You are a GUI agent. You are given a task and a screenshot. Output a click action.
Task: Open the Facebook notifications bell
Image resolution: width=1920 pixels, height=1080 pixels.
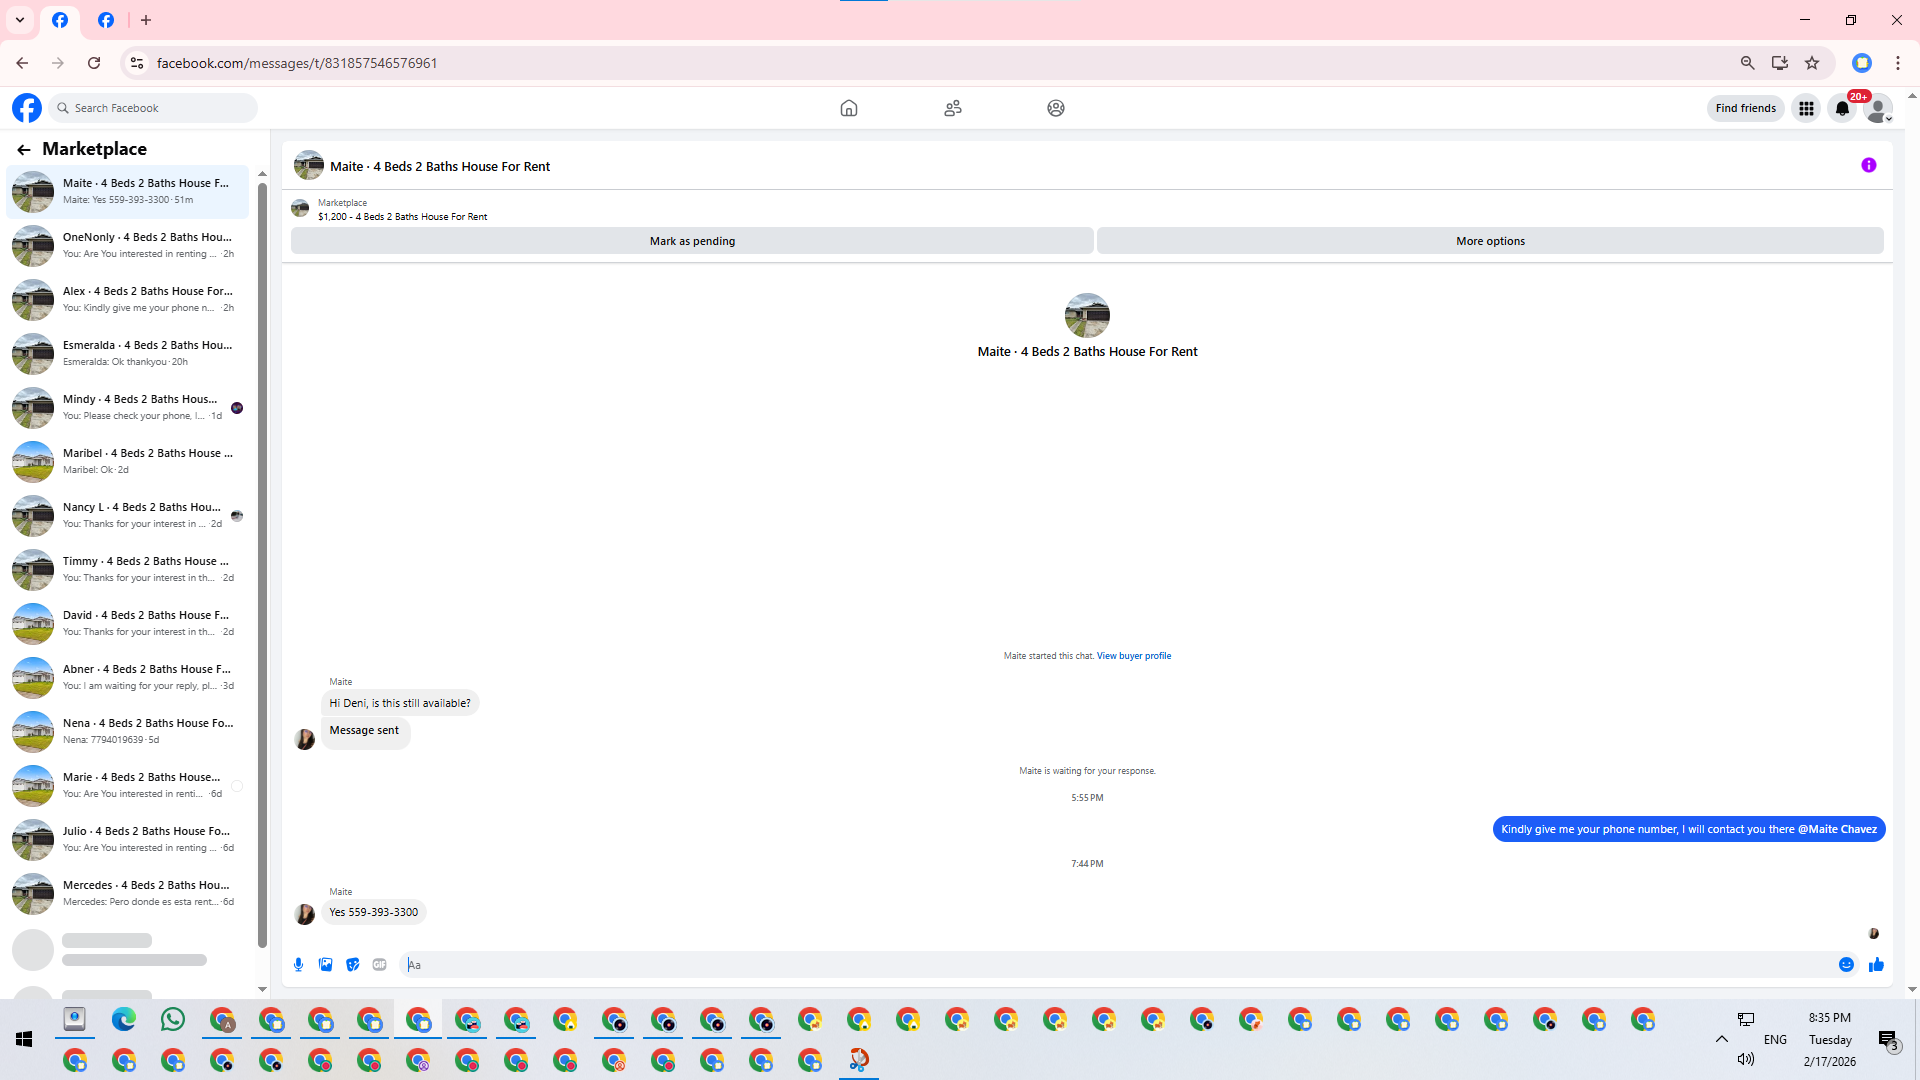[1842, 109]
